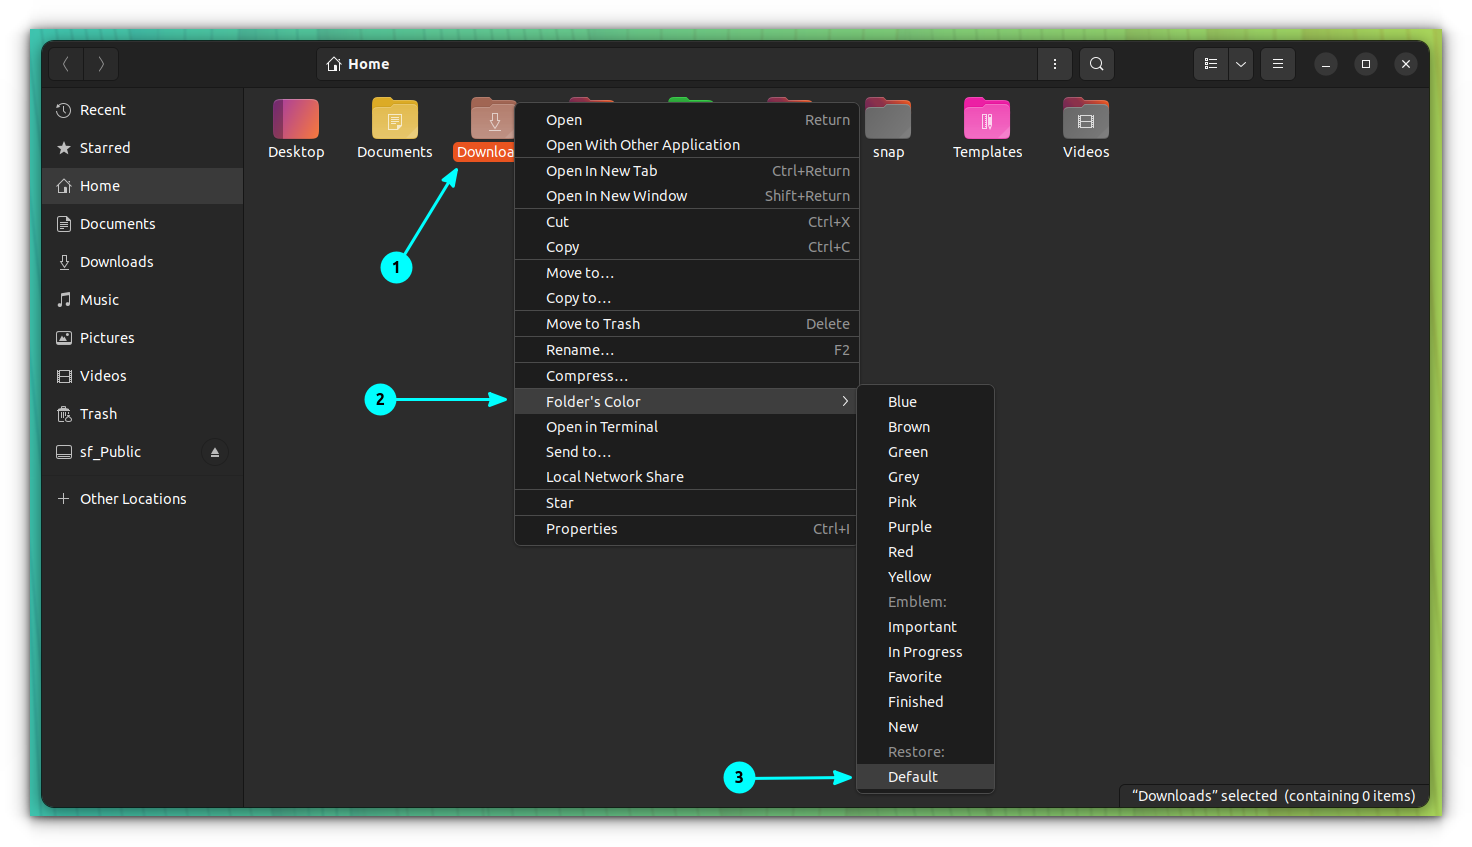Open the Documents folder icon

(394, 118)
